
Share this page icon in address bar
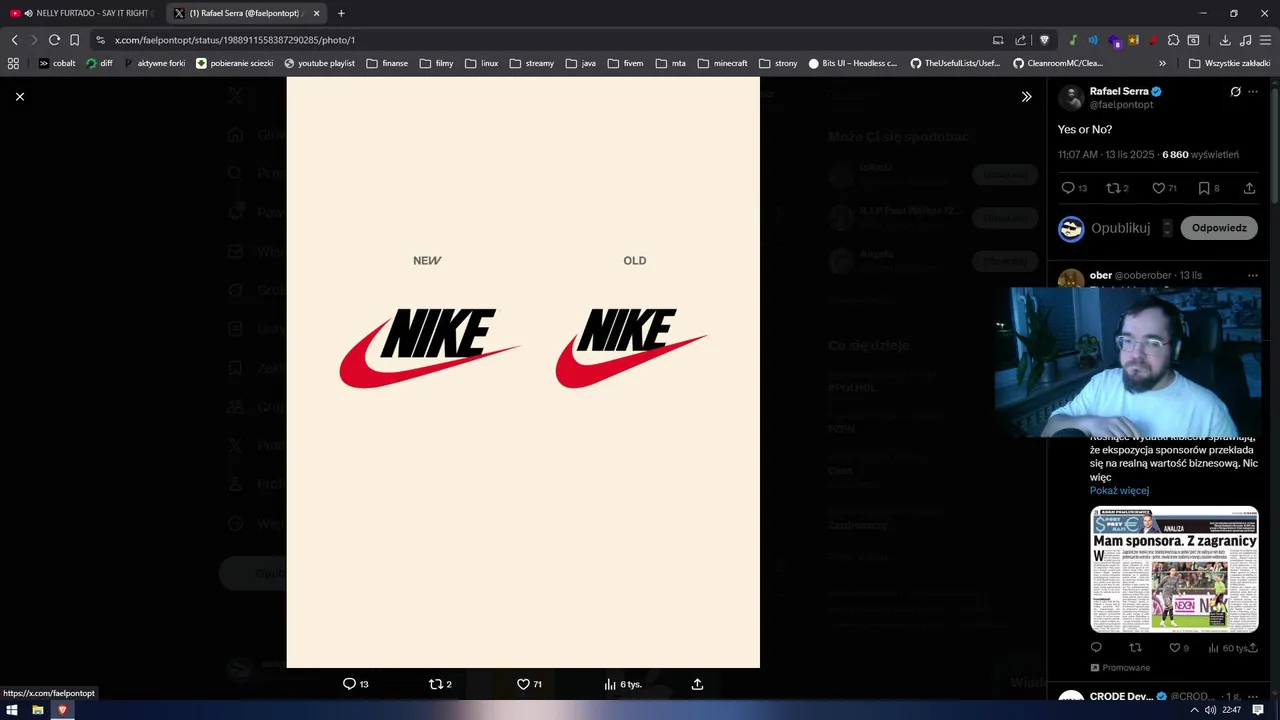coord(1020,40)
